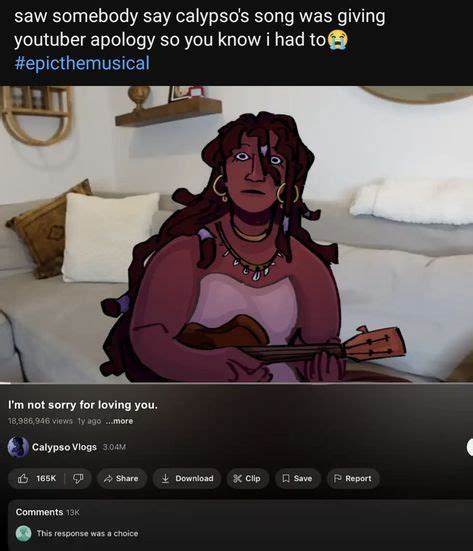Open the Clip scissors tool
The height and width of the screenshot is (551, 473).
[x=247, y=478]
